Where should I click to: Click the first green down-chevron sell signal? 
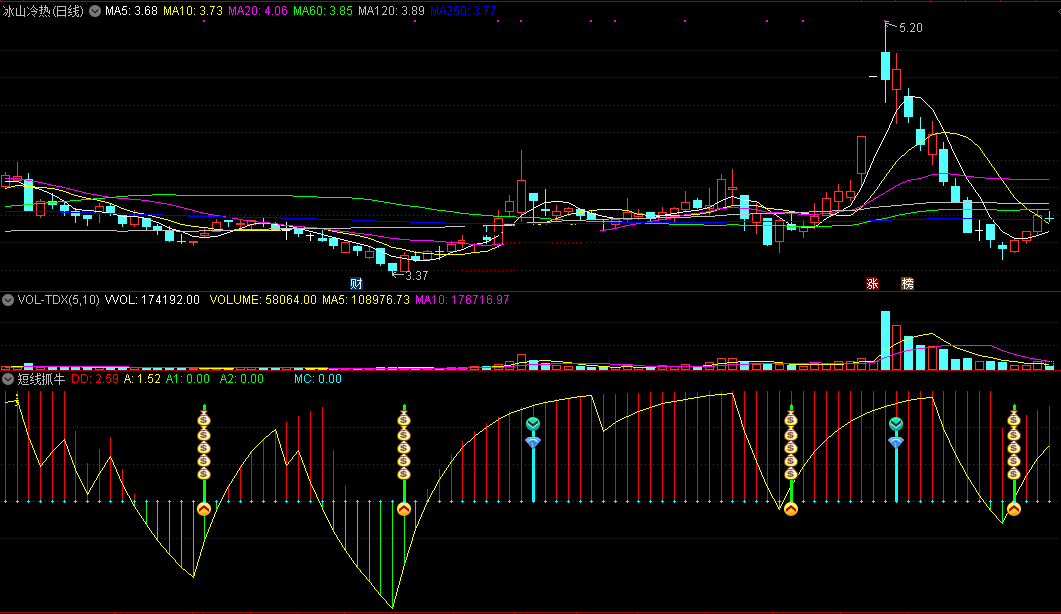coord(533,424)
